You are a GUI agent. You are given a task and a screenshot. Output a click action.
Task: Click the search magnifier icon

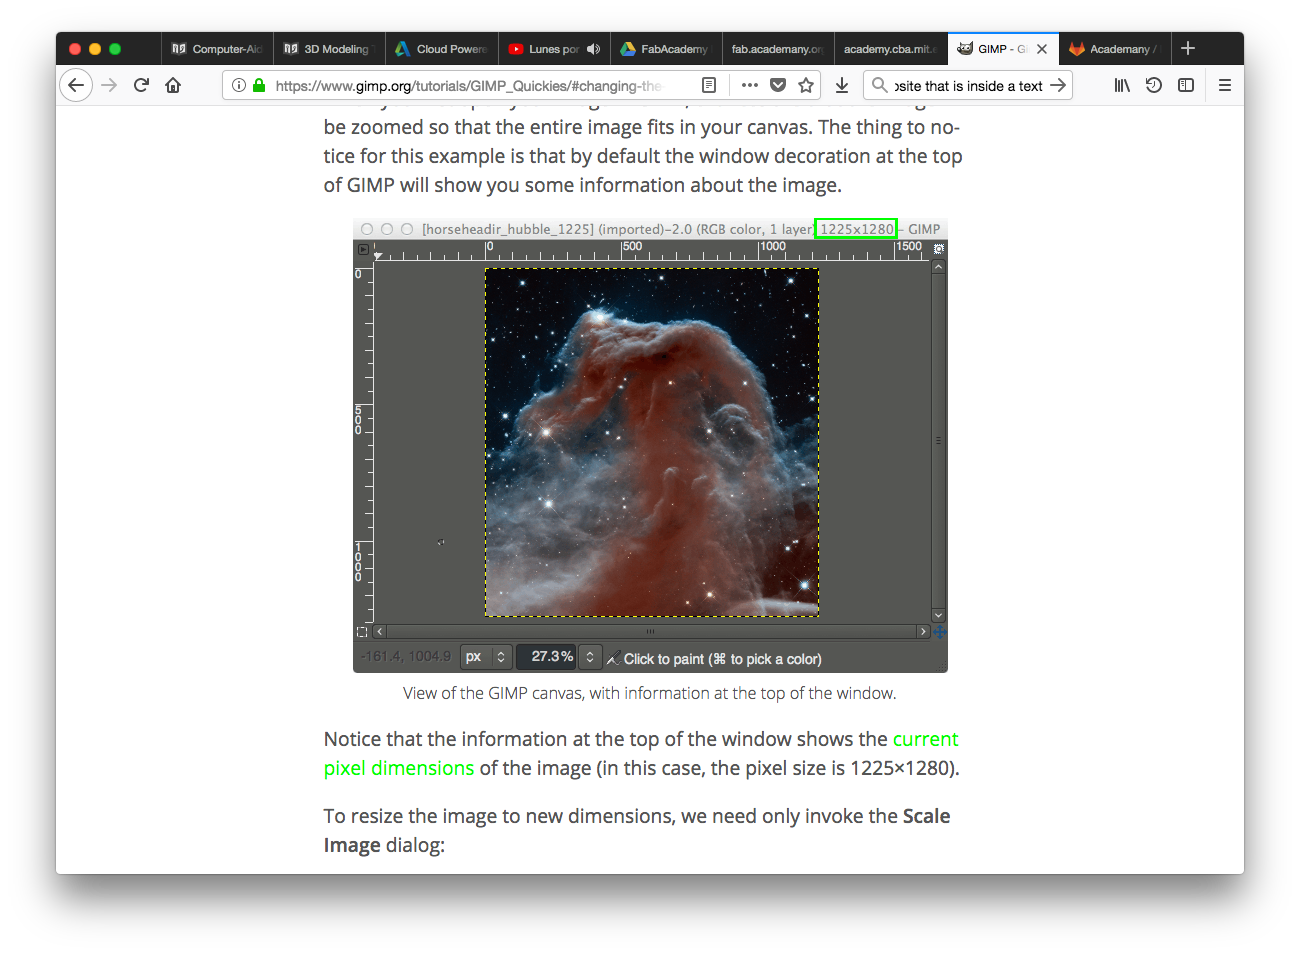tap(879, 85)
